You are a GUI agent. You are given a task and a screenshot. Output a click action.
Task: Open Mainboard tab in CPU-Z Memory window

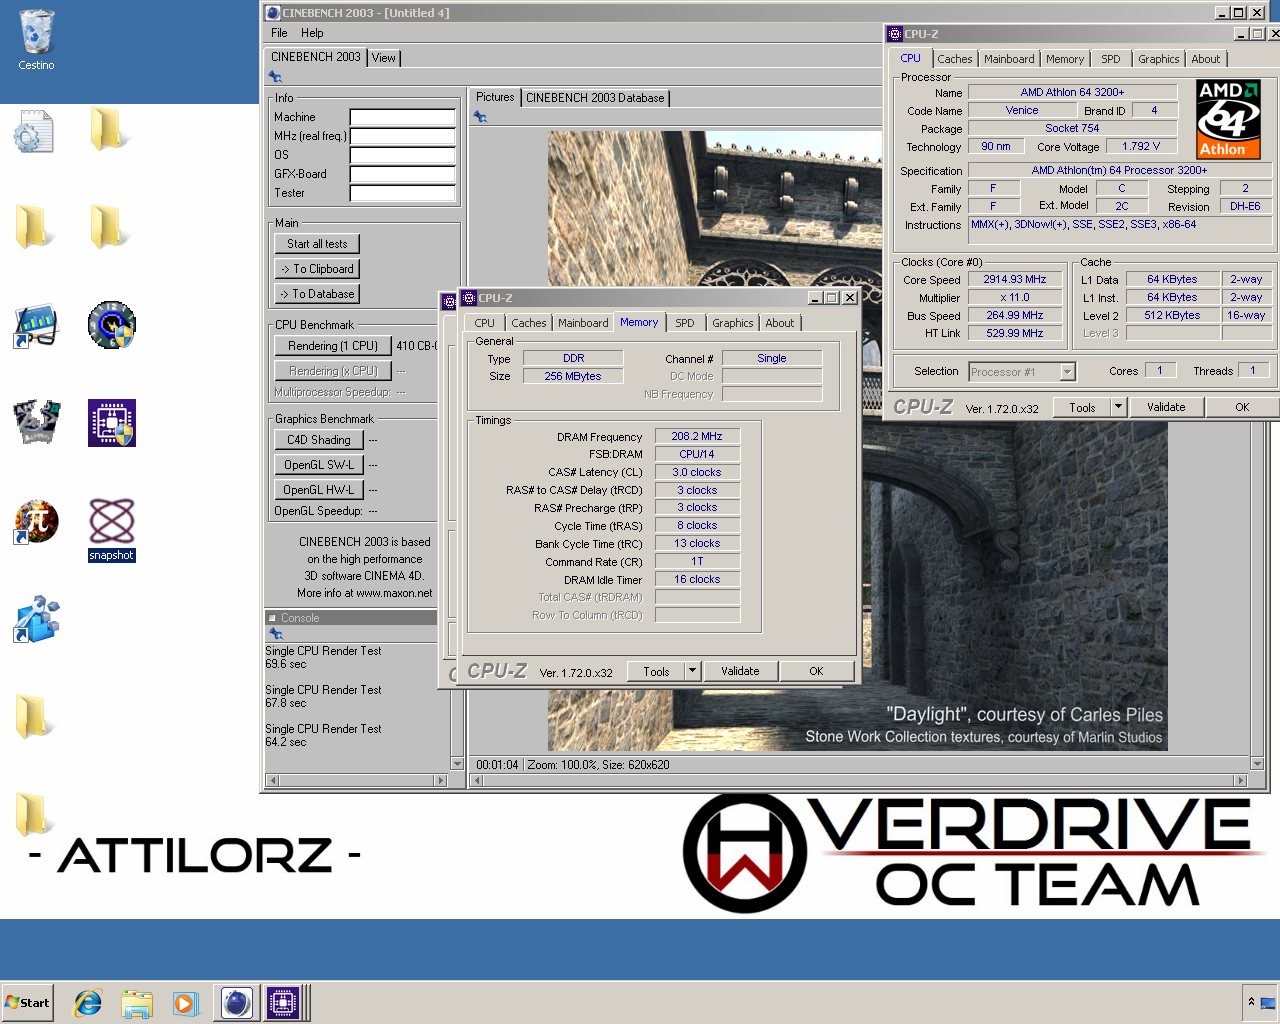tap(583, 323)
